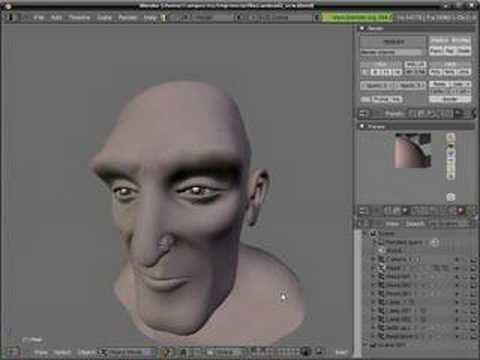Toggle Fields rendering

point(438,84)
